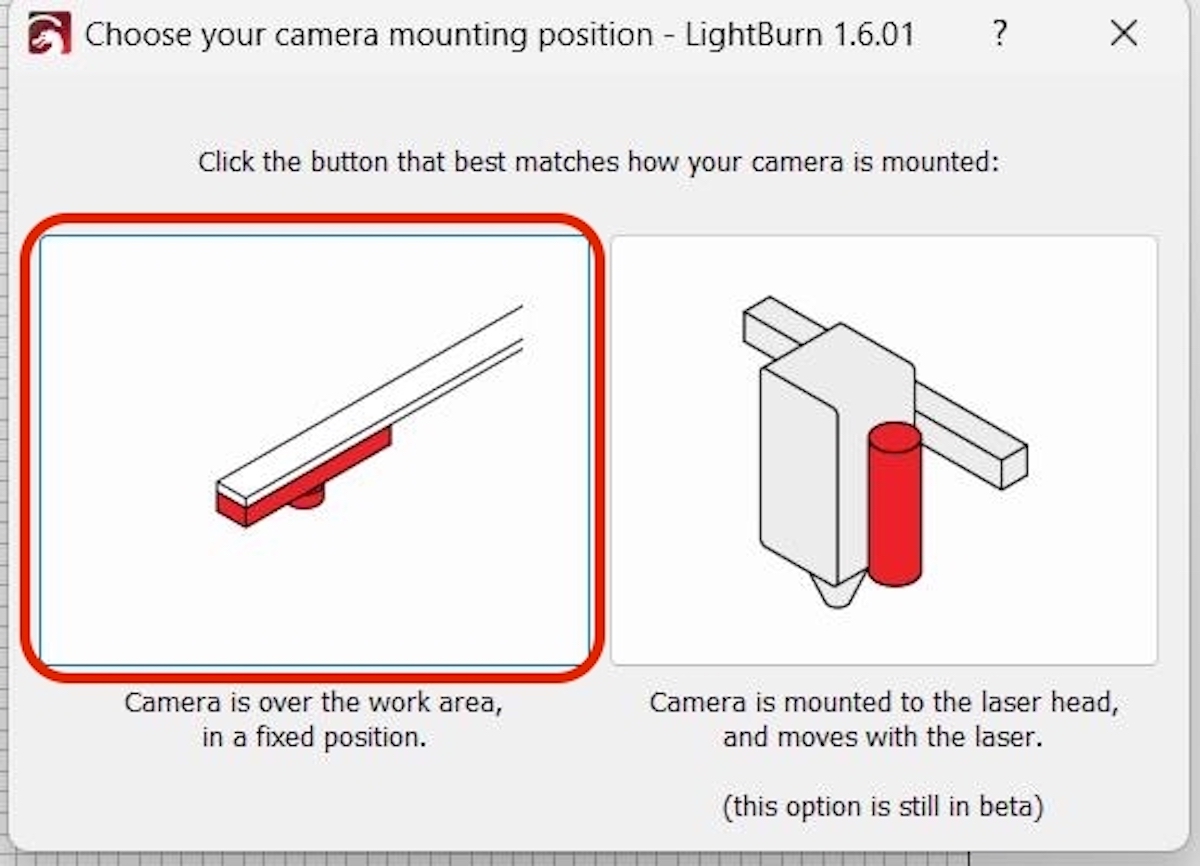
Task: Open the question mark help button
Action: 999,33
